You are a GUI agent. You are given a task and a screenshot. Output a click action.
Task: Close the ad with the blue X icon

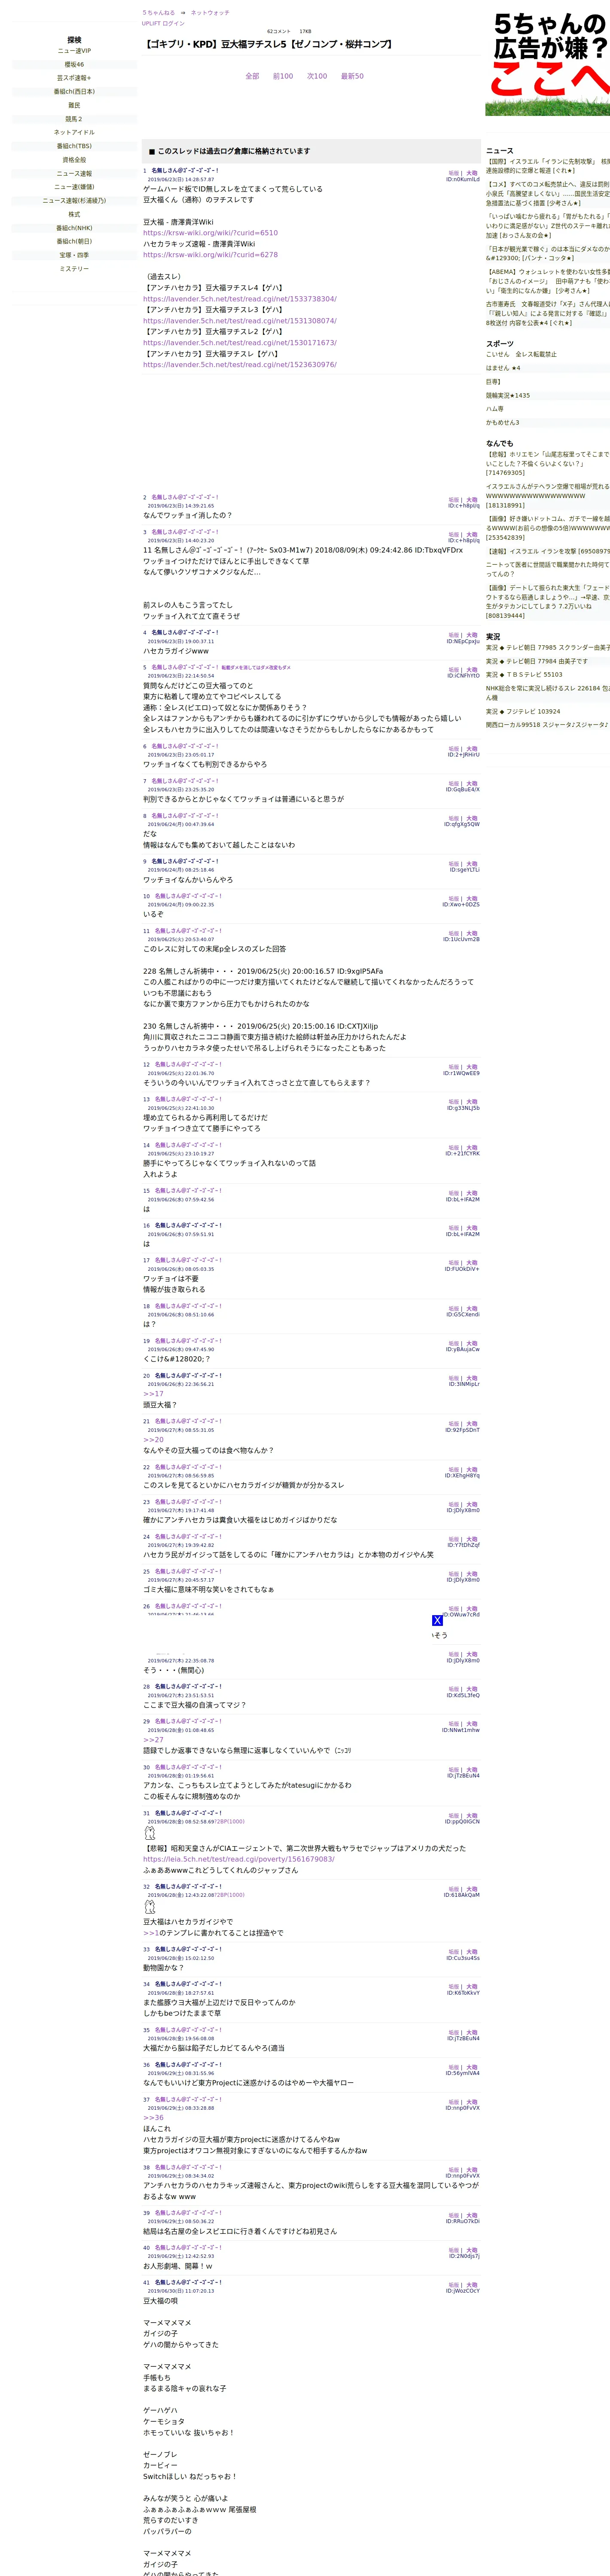(x=437, y=1620)
